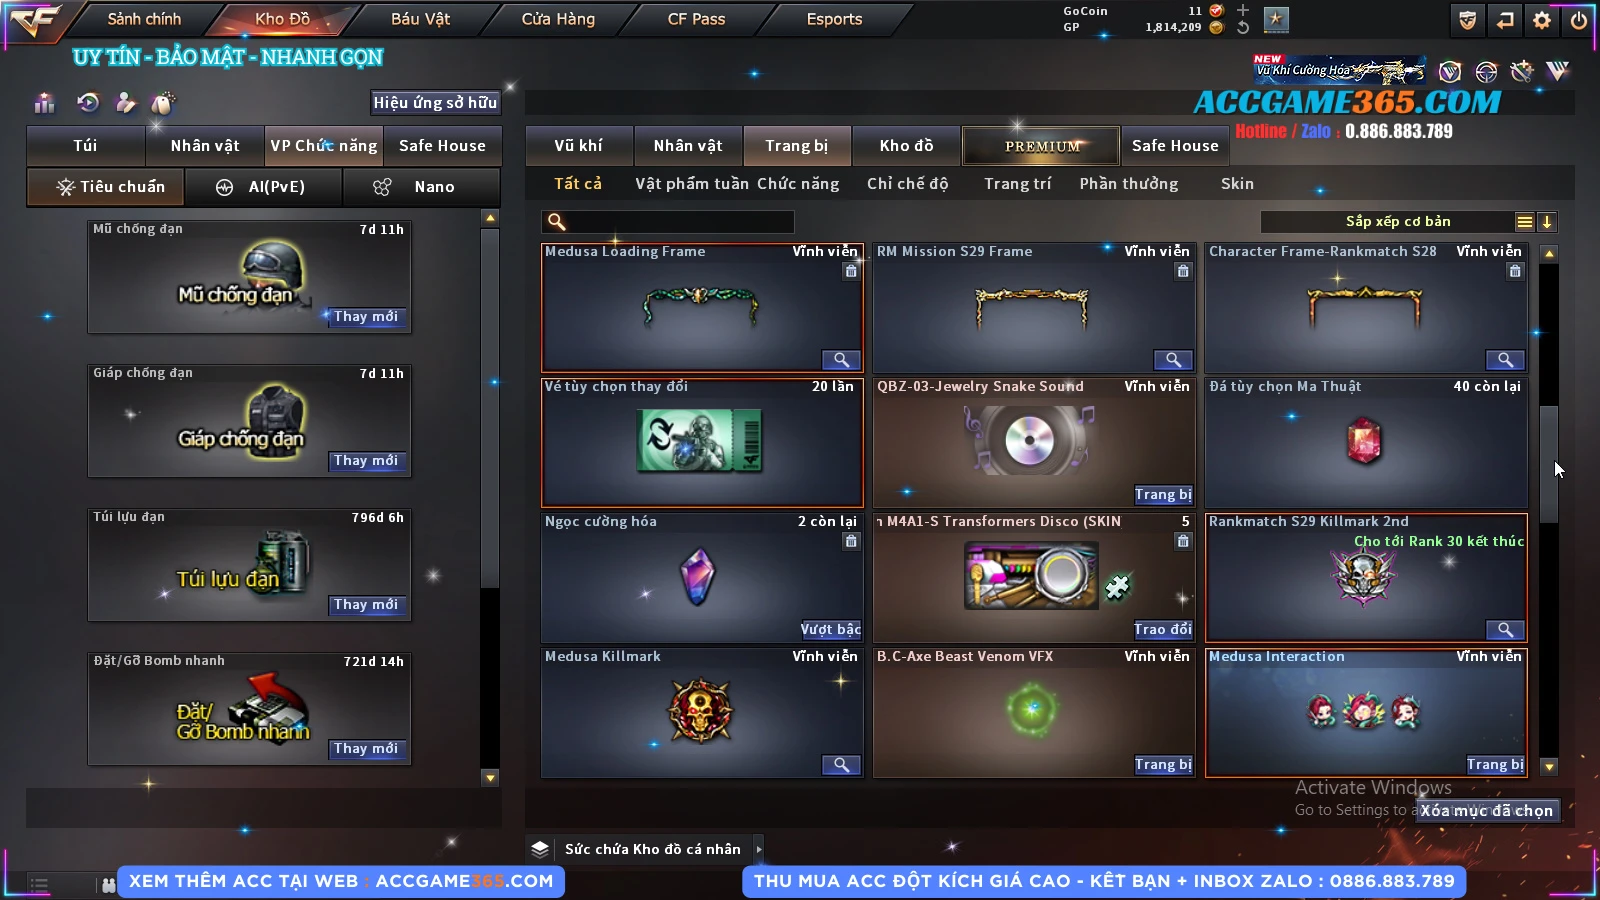Toggle sort direction down arrow button
The image size is (1600, 900).
pyautogui.click(x=1547, y=222)
